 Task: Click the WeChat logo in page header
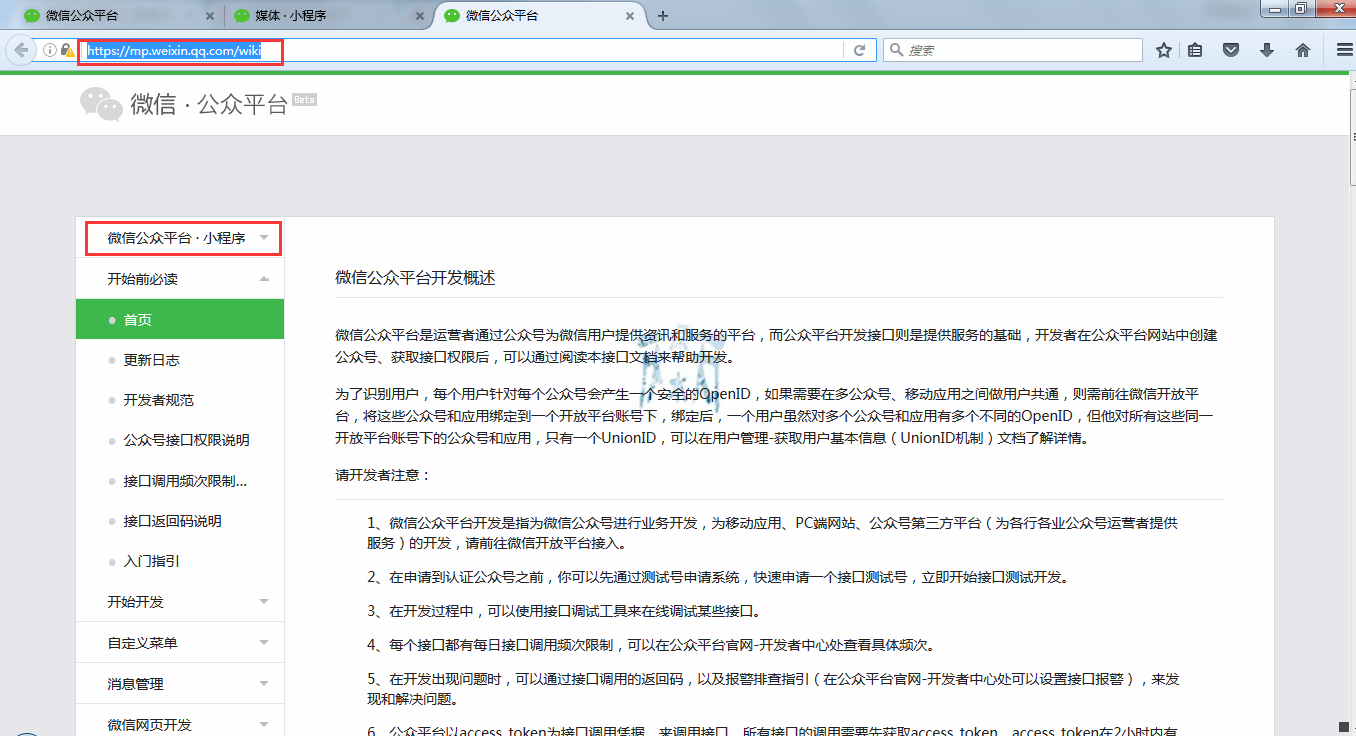point(101,104)
